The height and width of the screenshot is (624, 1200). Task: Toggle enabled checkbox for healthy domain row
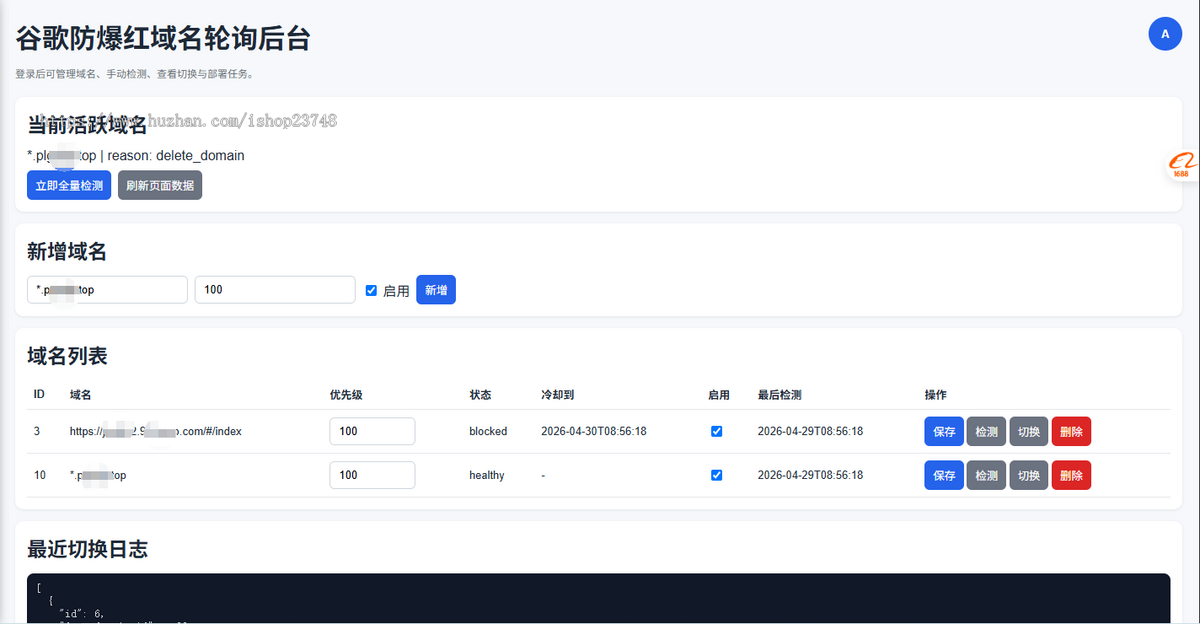716,475
